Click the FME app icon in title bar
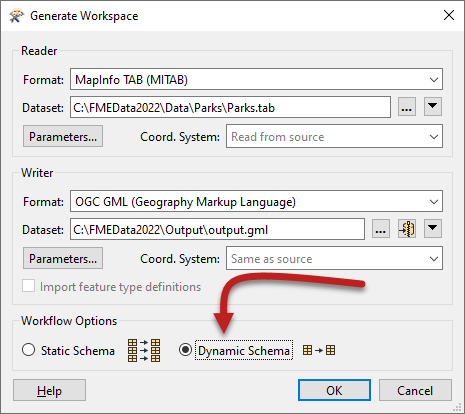The image size is (465, 414). coord(17,16)
